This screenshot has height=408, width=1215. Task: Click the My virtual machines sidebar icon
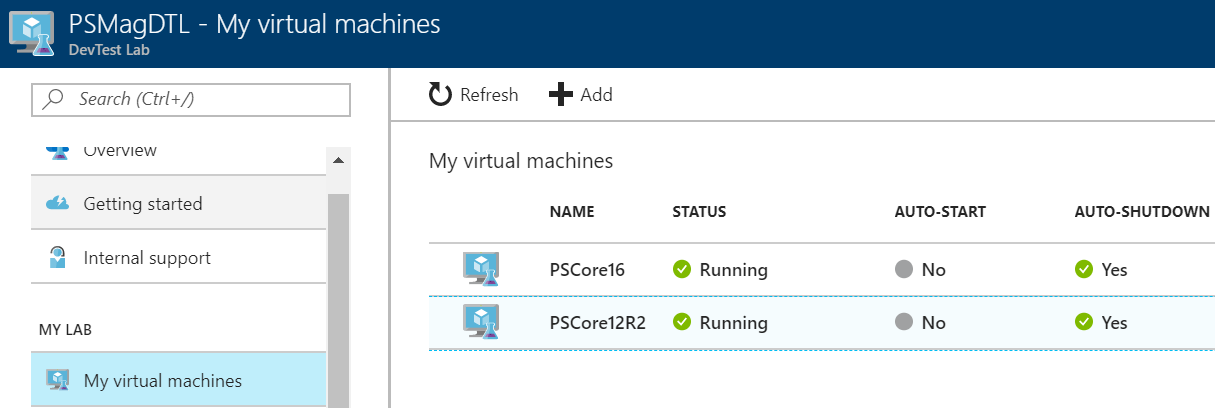[x=58, y=381]
